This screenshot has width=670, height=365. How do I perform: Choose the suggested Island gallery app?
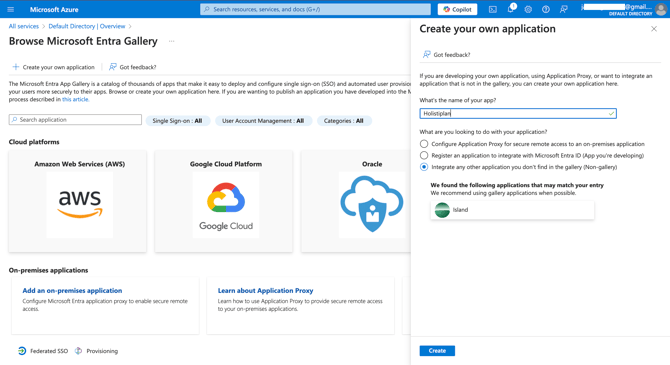point(512,210)
